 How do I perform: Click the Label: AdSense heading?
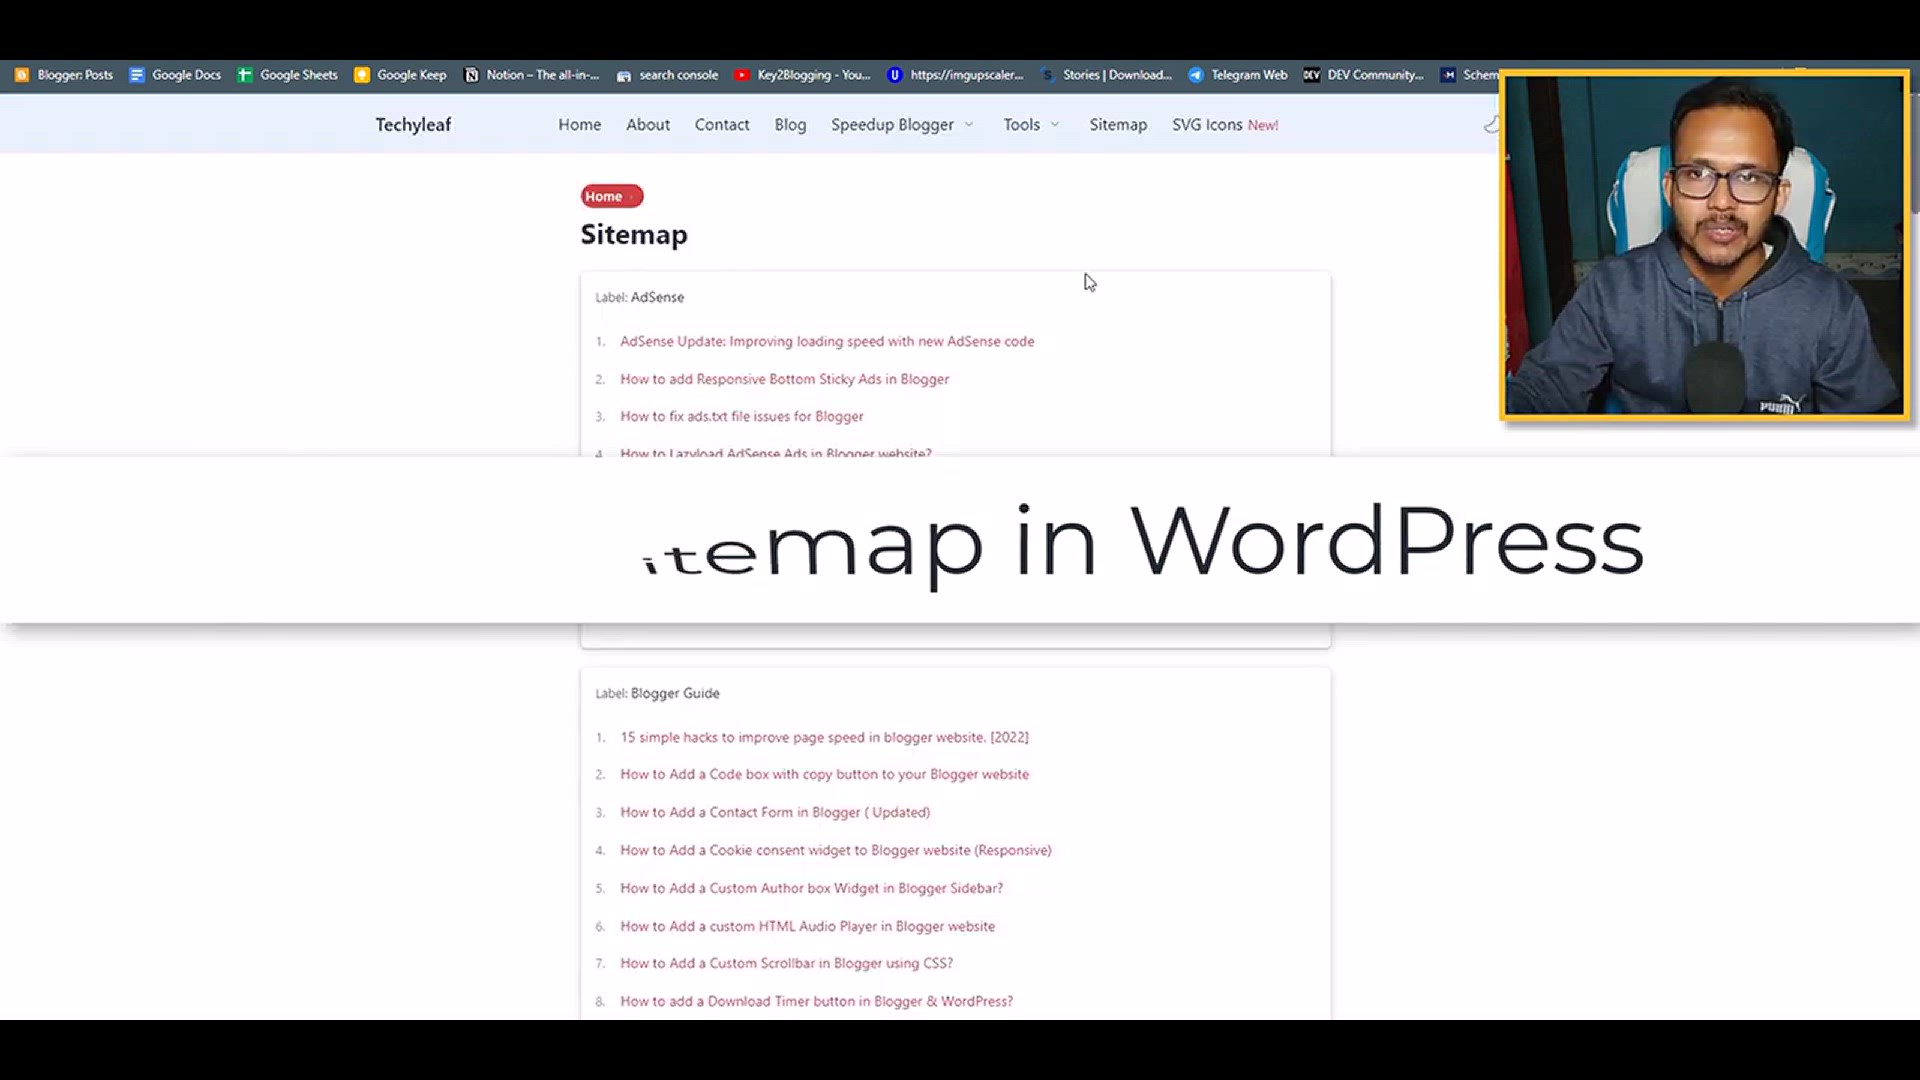640,297
